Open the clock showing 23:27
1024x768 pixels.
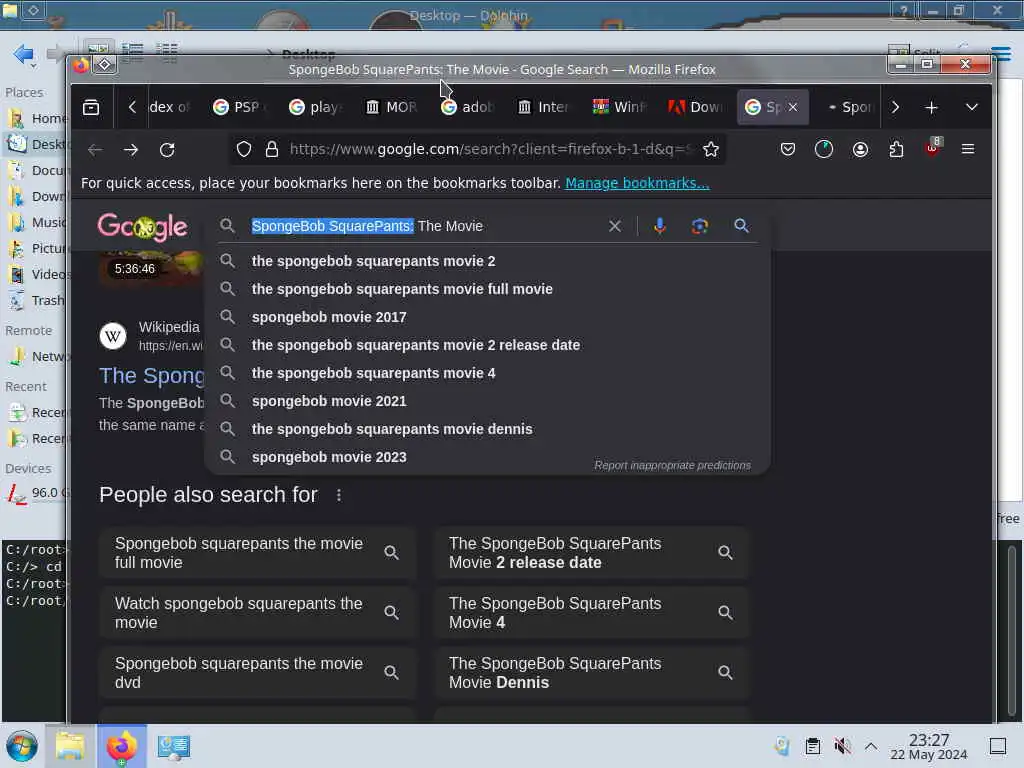(x=929, y=746)
